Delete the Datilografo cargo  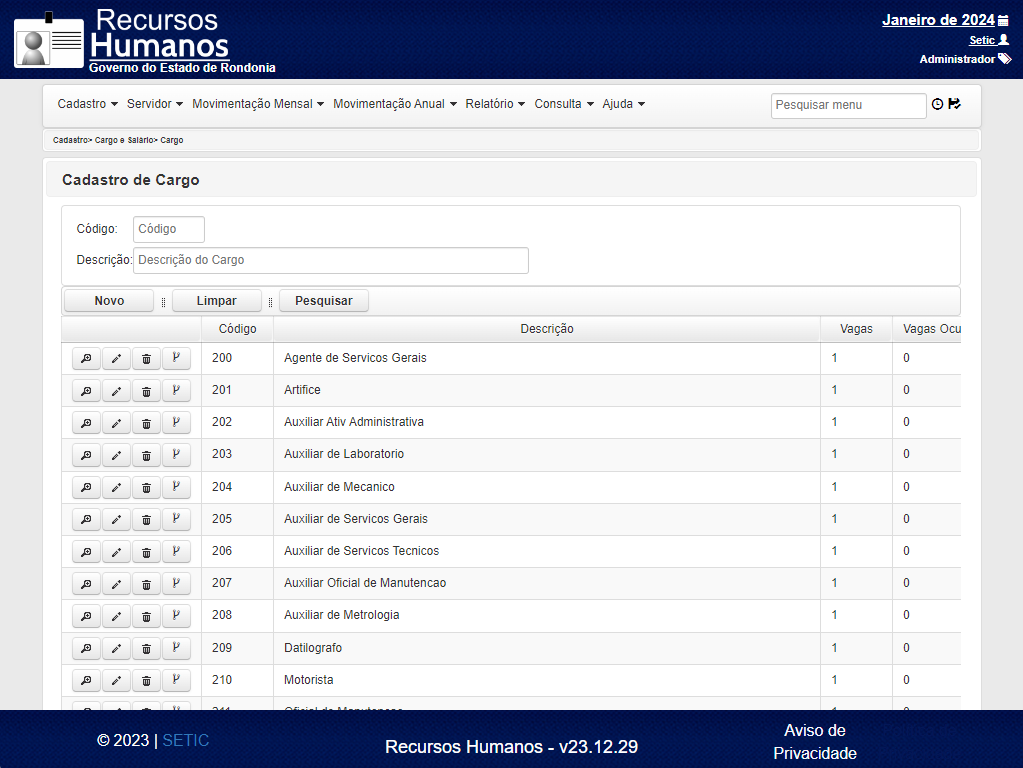146,648
